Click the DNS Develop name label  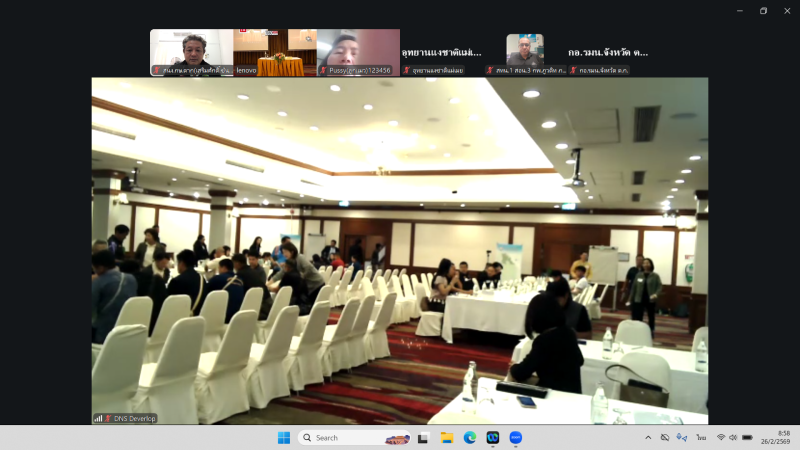coord(135,418)
